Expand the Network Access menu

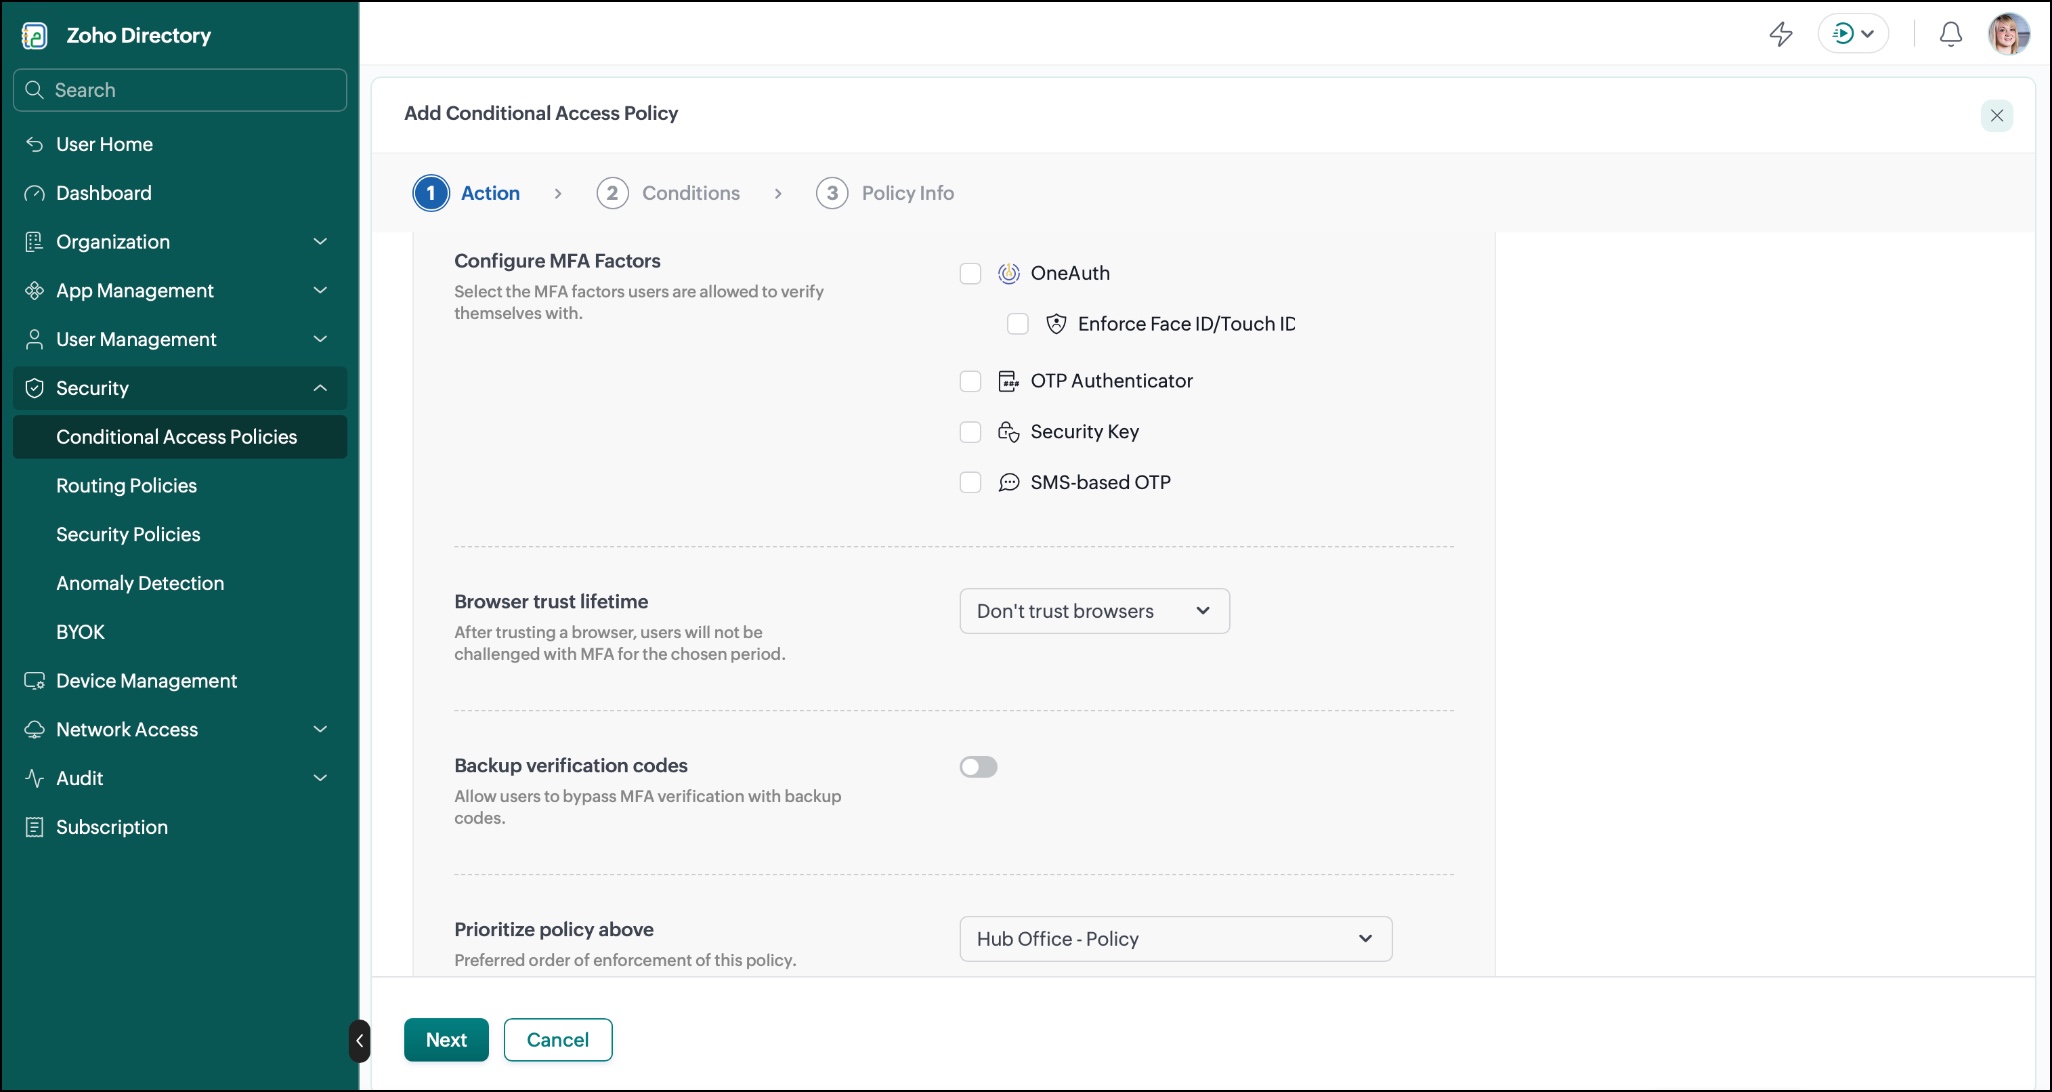coord(180,730)
